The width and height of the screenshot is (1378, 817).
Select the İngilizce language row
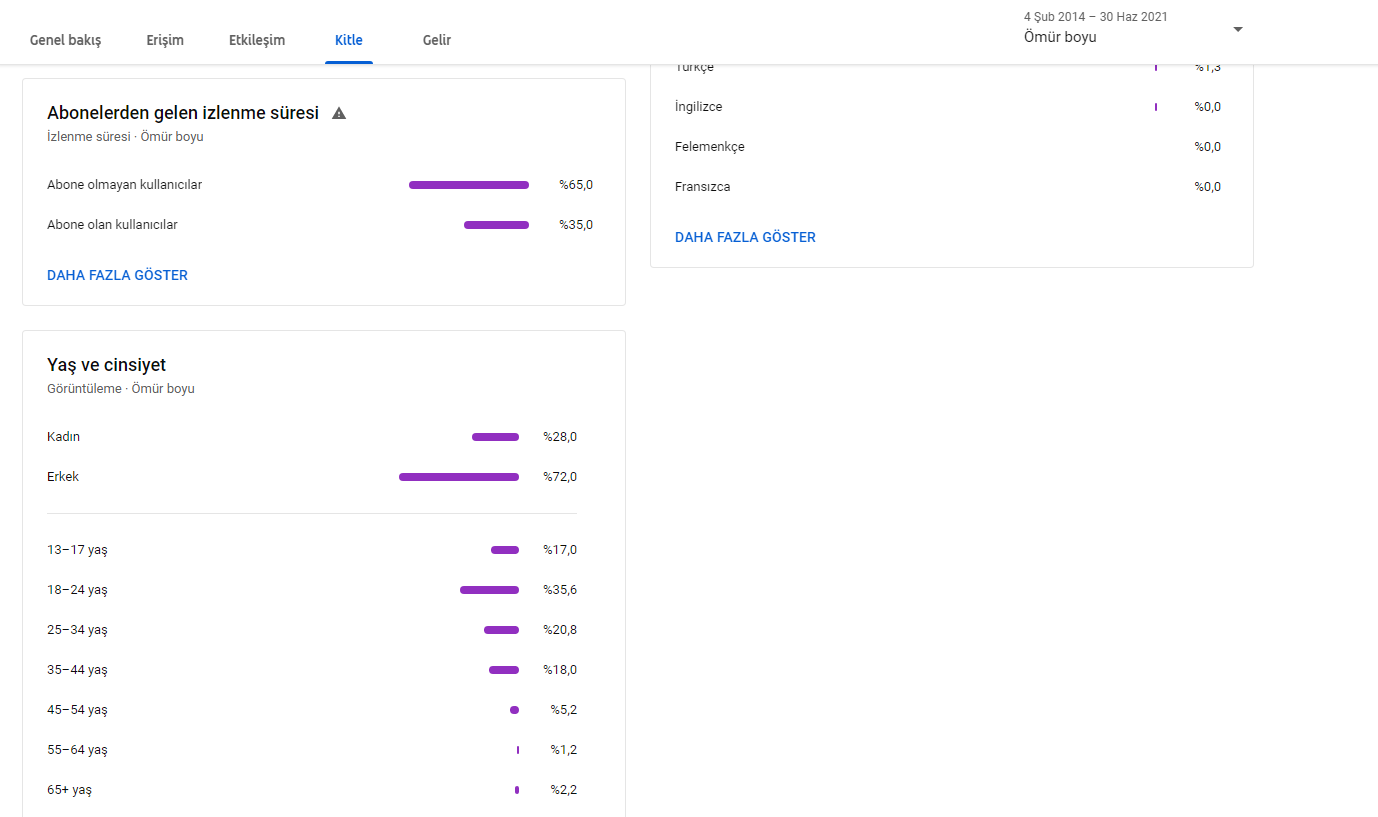click(948, 107)
